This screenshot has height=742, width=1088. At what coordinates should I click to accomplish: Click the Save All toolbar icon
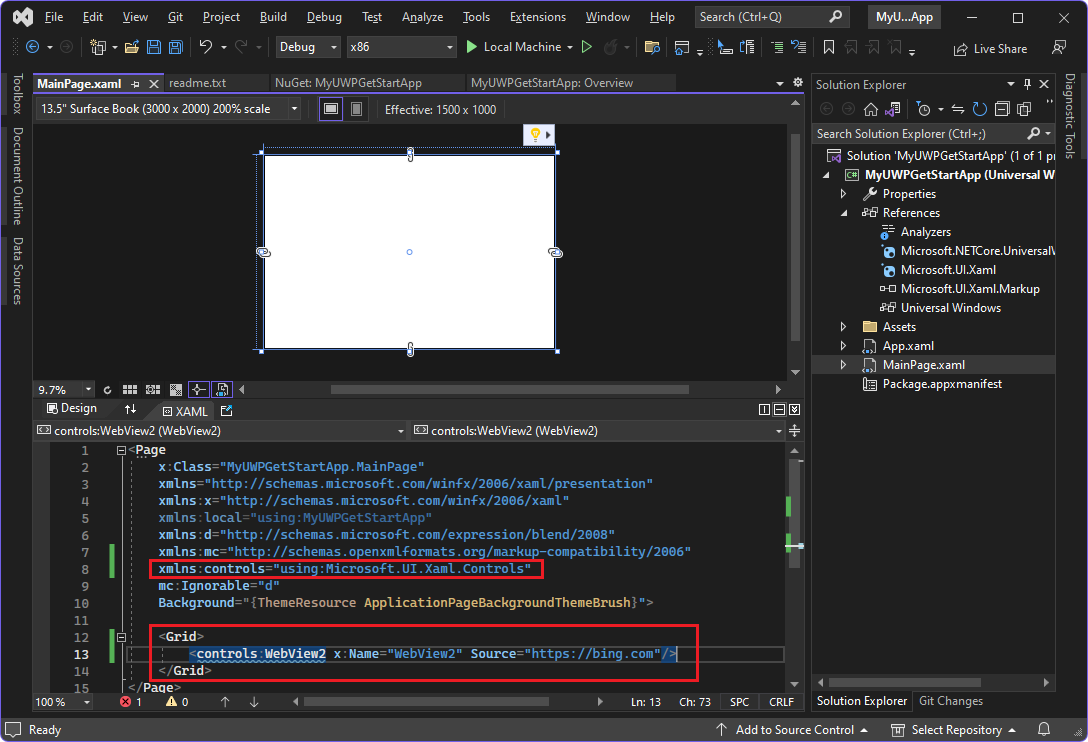(174, 46)
